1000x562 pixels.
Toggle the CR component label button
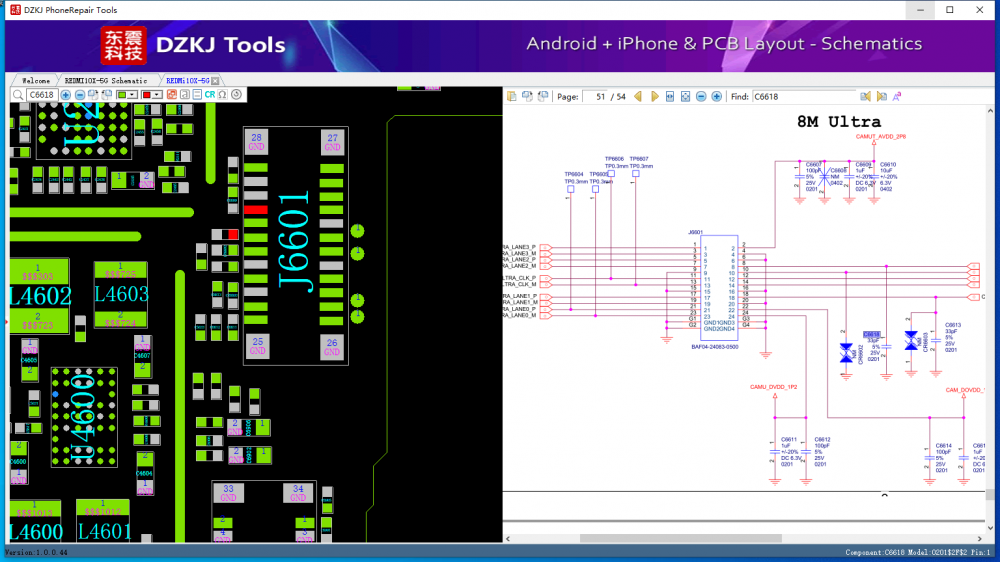click(x=210, y=94)
